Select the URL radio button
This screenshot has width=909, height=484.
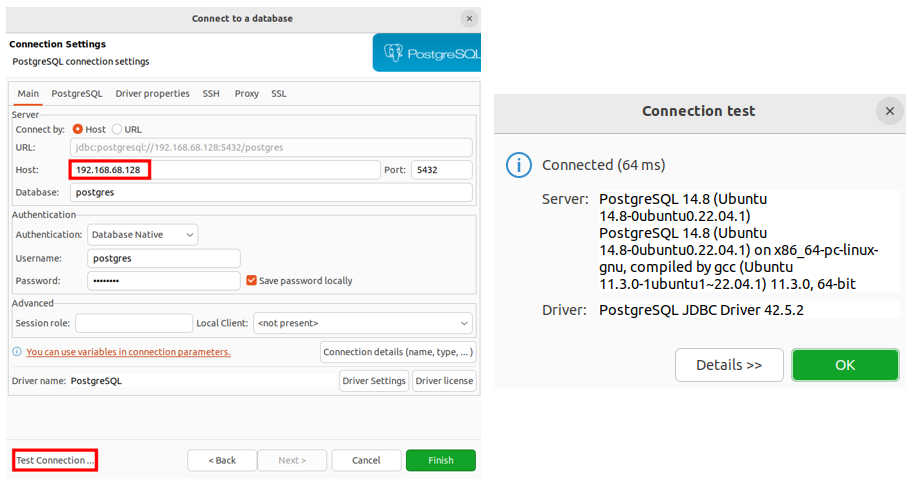tap(117, 129)
